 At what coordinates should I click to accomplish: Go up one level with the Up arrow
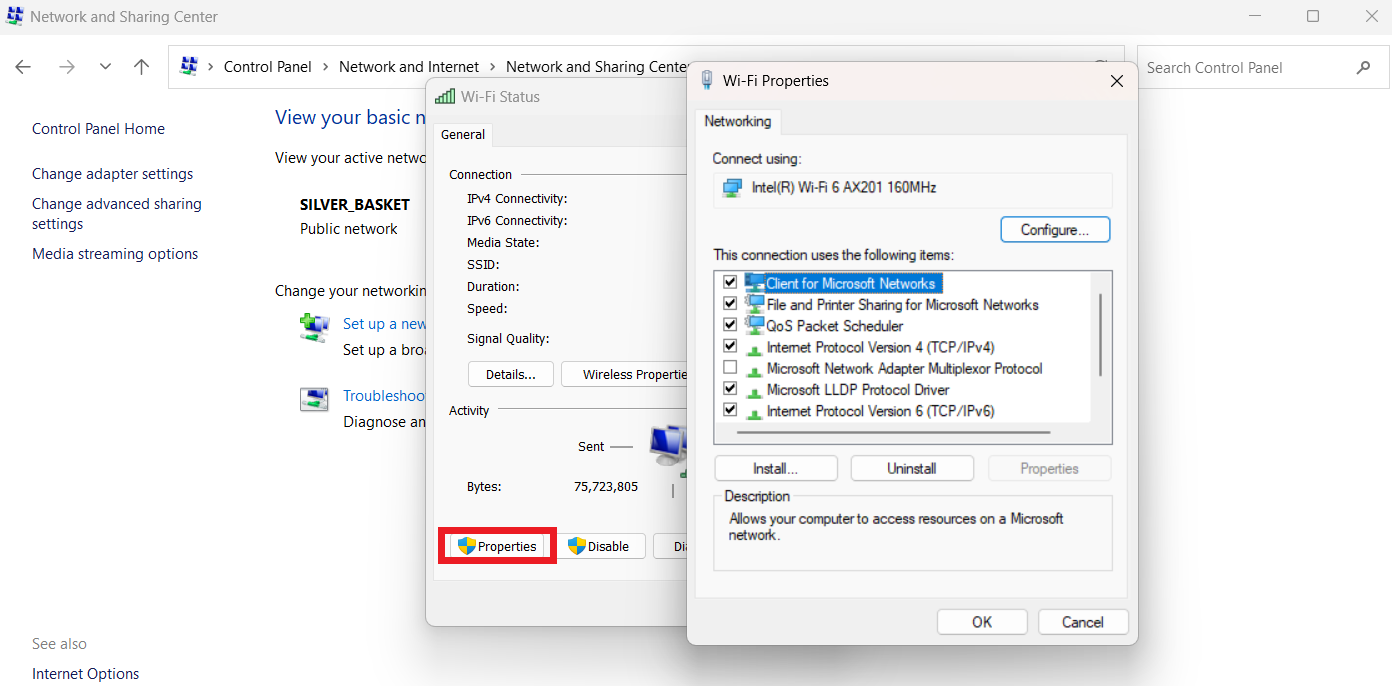(x=141, y=67)
